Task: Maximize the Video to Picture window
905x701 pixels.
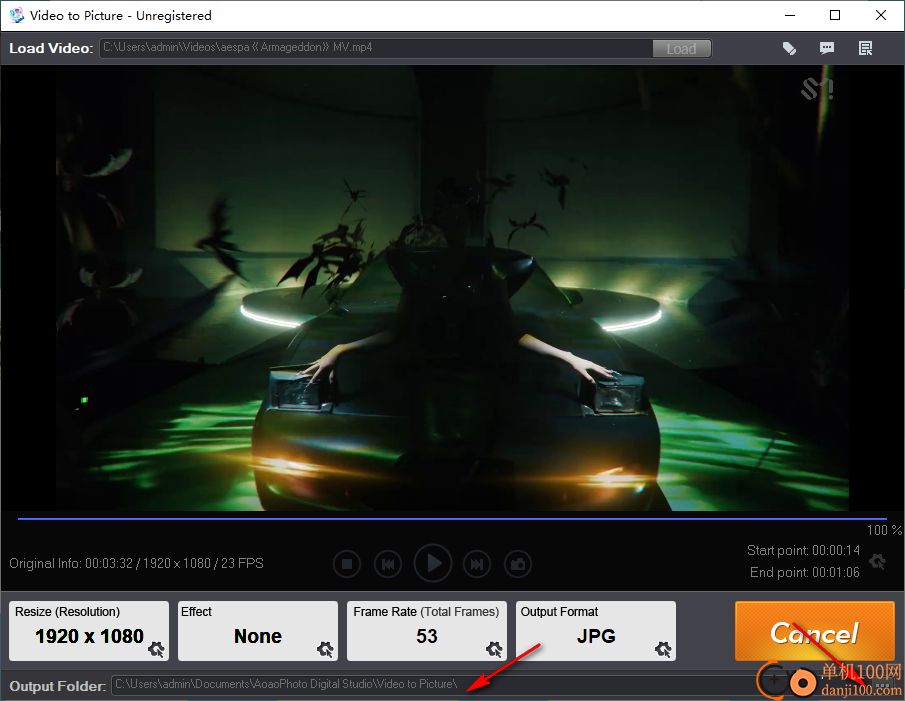Action: [835, 16]
